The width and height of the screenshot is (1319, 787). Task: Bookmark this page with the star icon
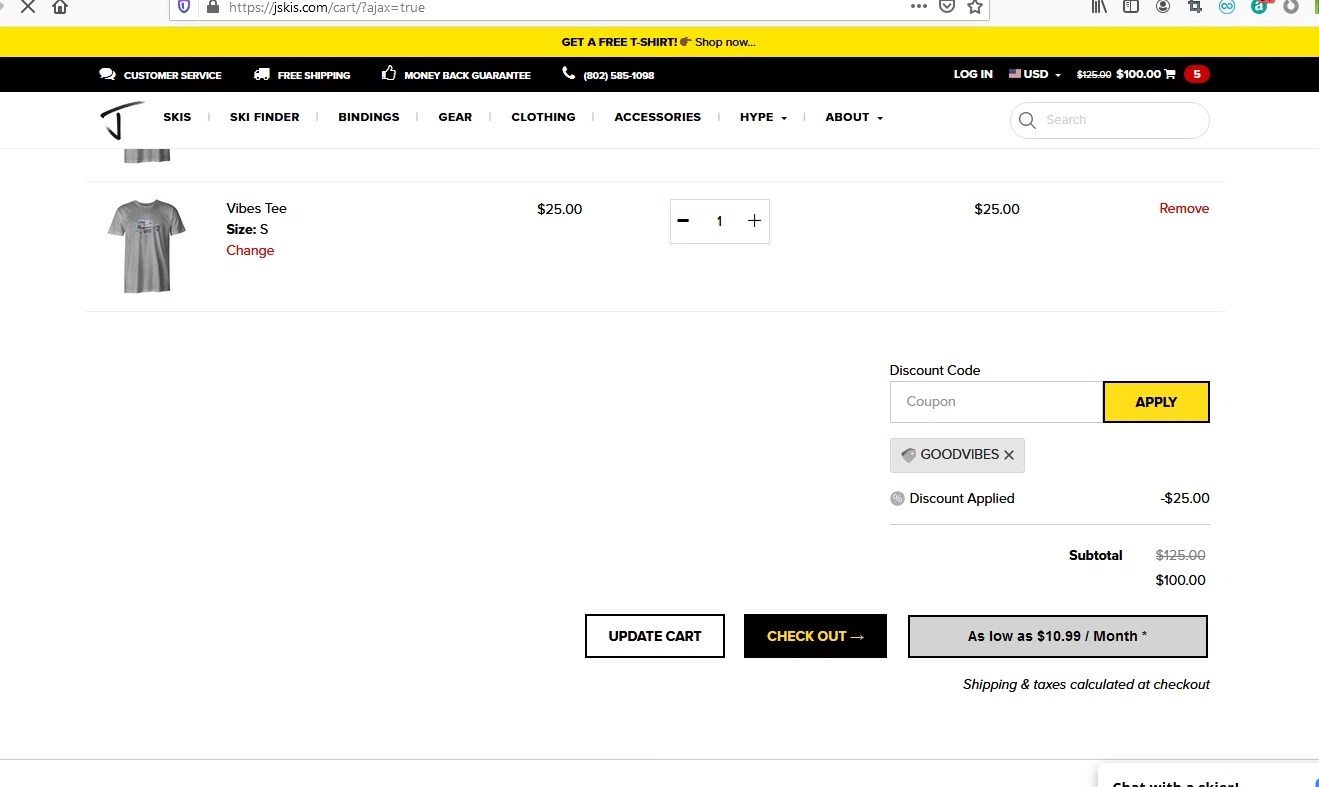(975, 7)
